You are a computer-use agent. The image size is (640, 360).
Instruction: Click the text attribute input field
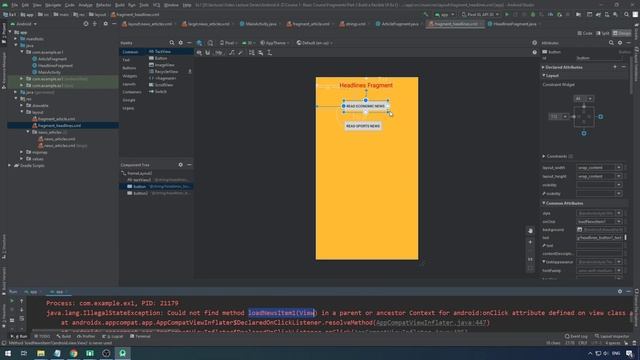tap(599, 238)
